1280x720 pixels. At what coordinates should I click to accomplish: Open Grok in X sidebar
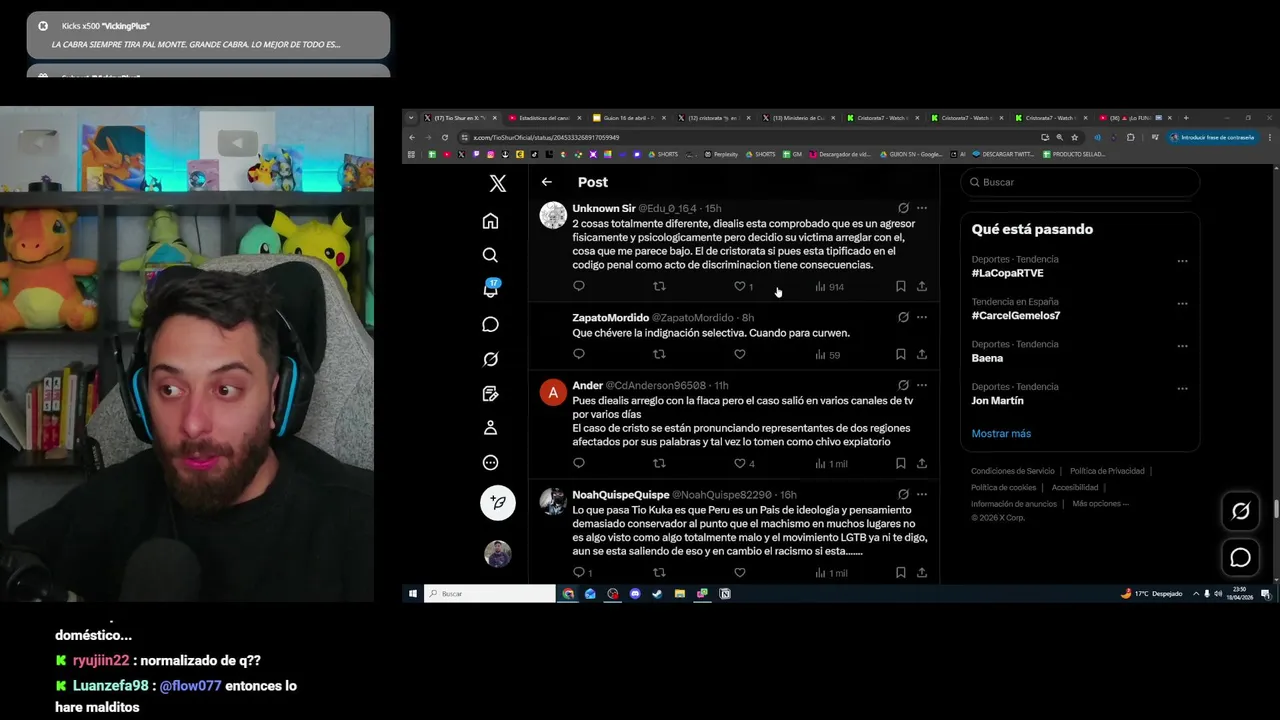pos(490,359)
